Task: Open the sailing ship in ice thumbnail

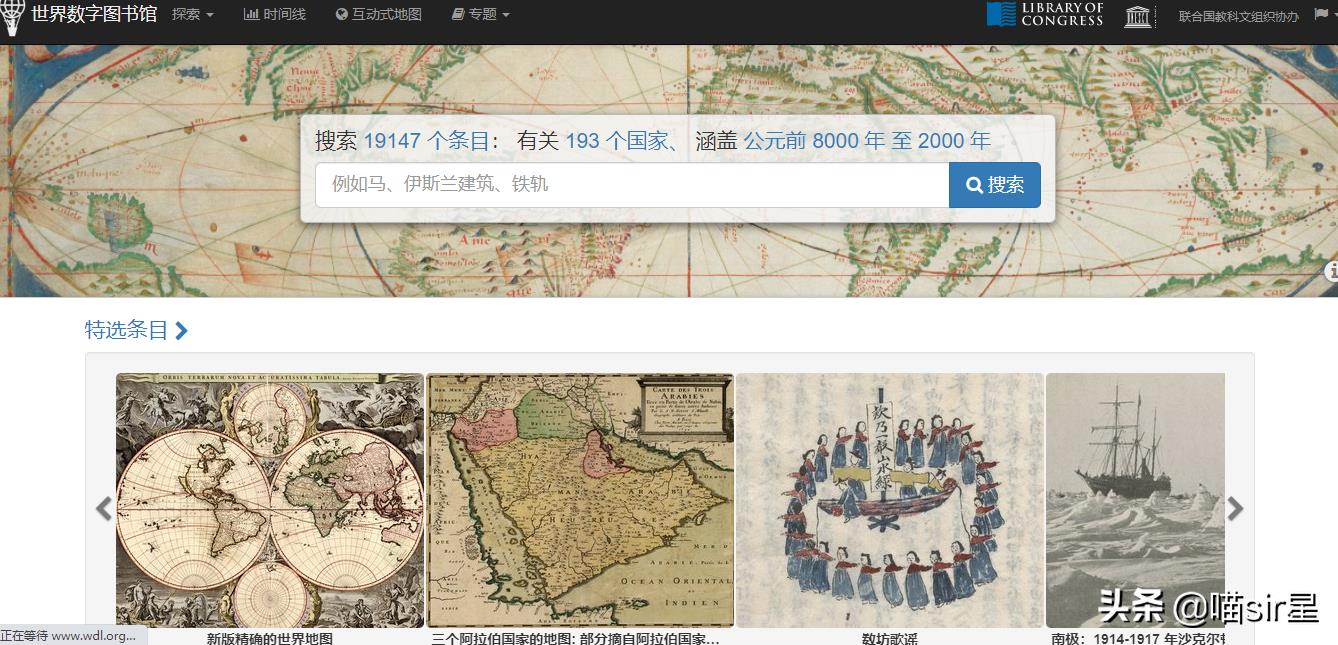Action: (x=1135, y=500)
